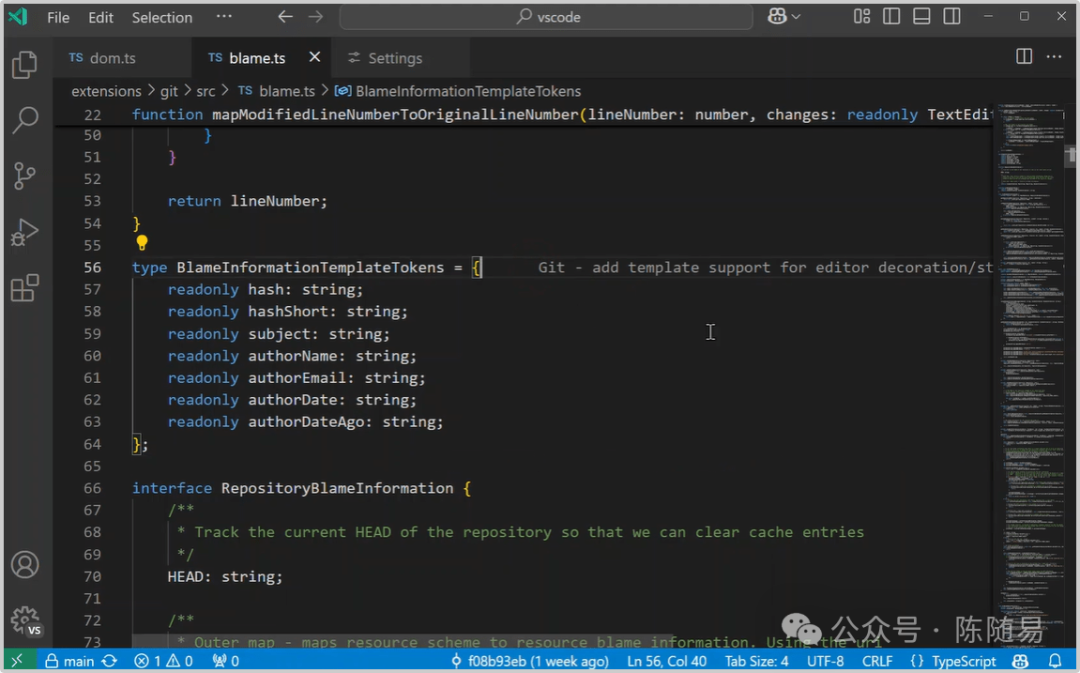This screenshot has height=673, width=1080.
Task: Toggle the primary sidebar from the title bar
Action: [891, 16]
